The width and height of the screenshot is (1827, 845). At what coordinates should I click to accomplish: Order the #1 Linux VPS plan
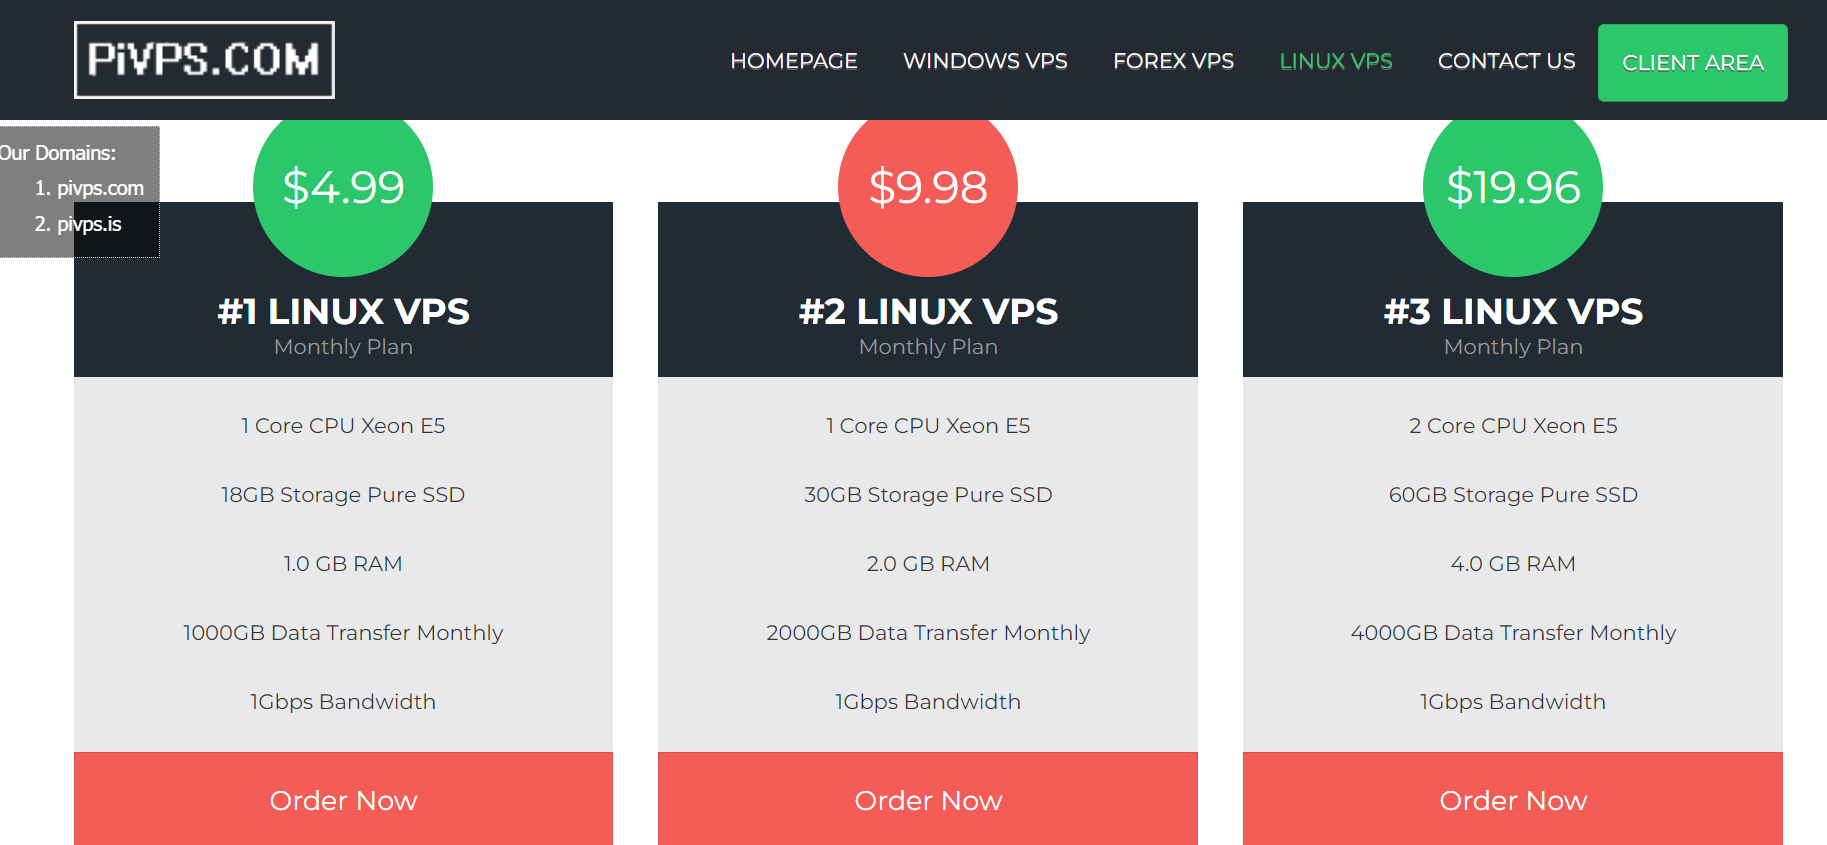343,799
